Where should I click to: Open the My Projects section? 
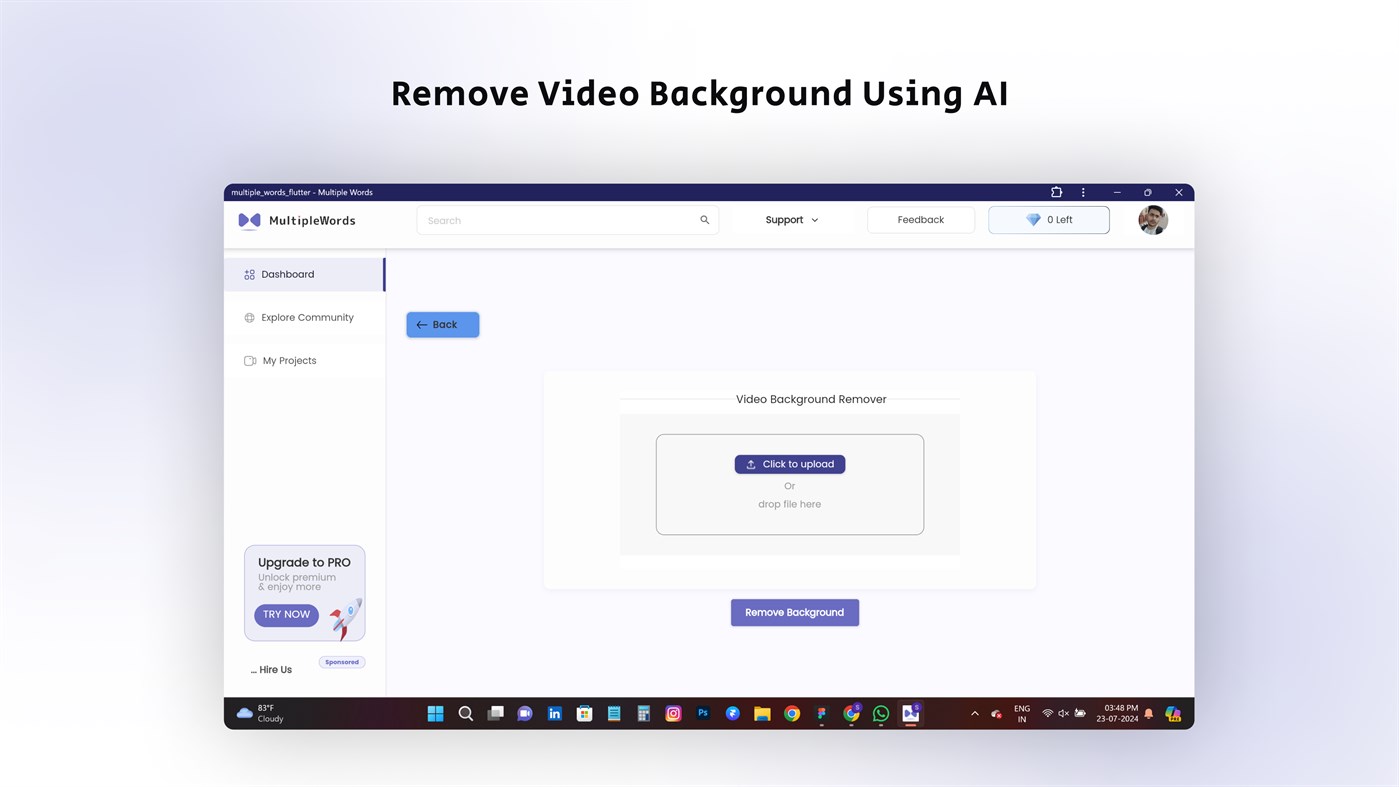(289, 360)
